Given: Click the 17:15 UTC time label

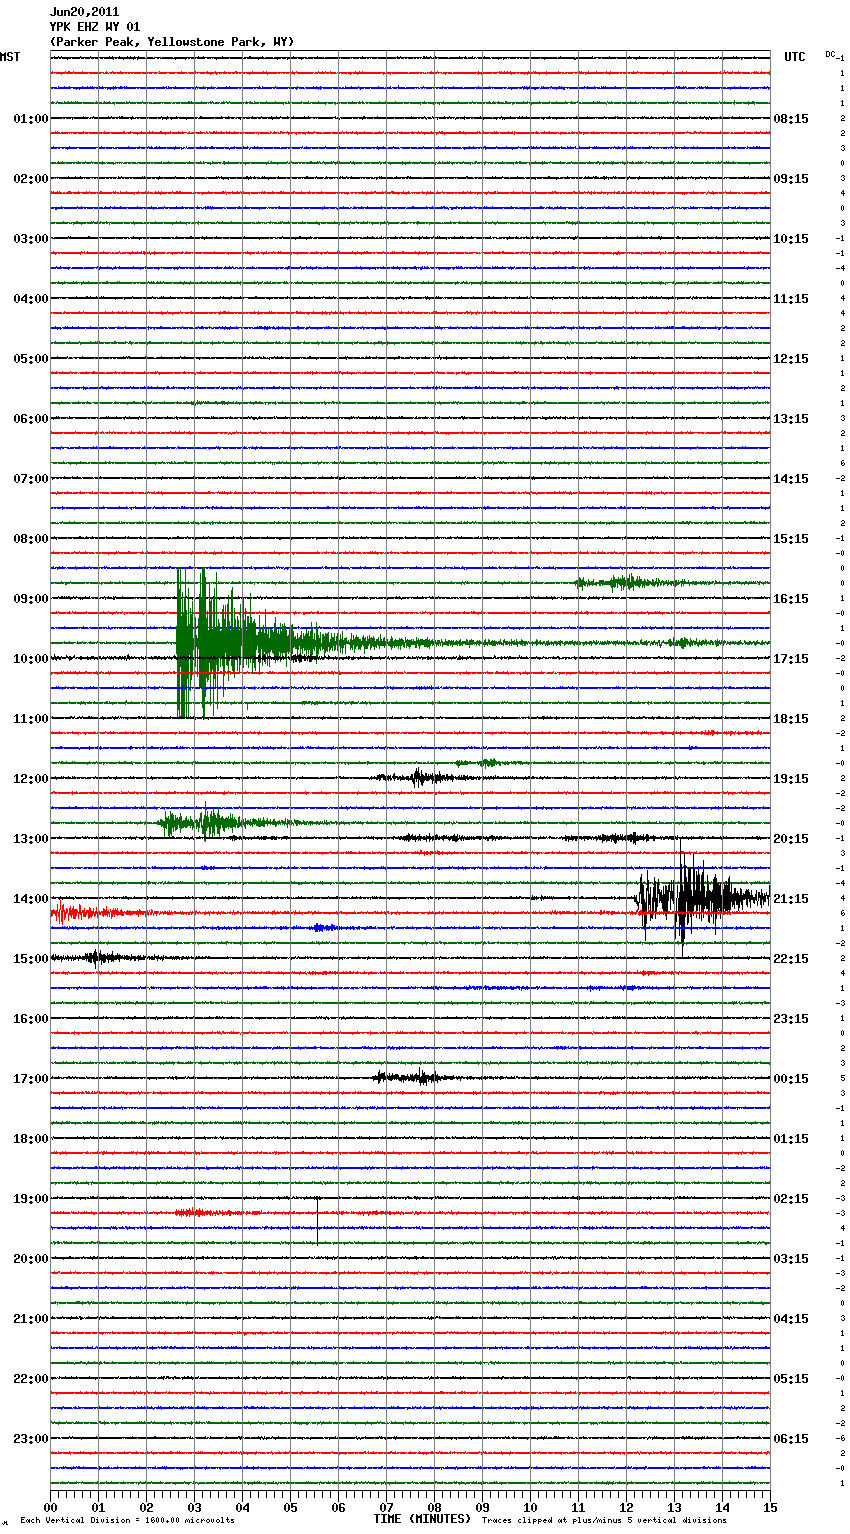Looking at the screenshot, I should [791, 659].
